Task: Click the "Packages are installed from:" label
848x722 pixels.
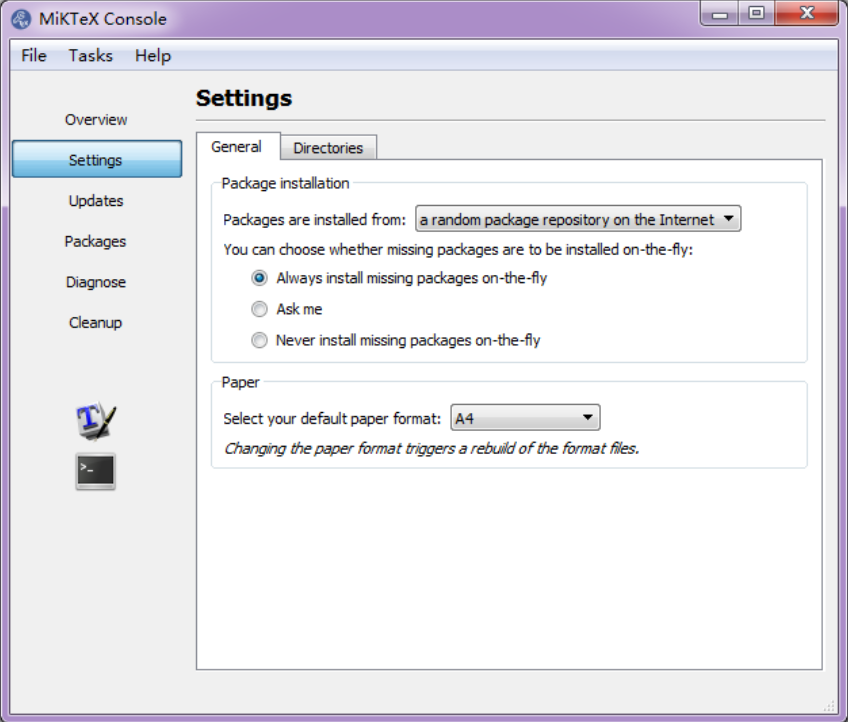Action: pos(314,220)
